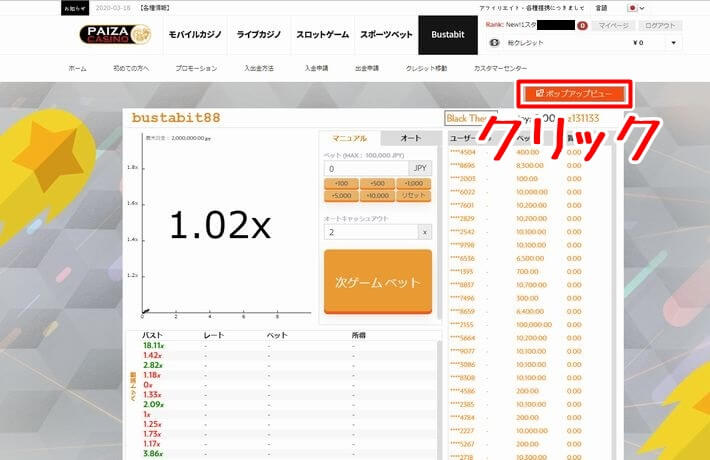Select the Bustabit tab in navigation
The height and width of the screenshot is (460, 710).
click(447, 35)
